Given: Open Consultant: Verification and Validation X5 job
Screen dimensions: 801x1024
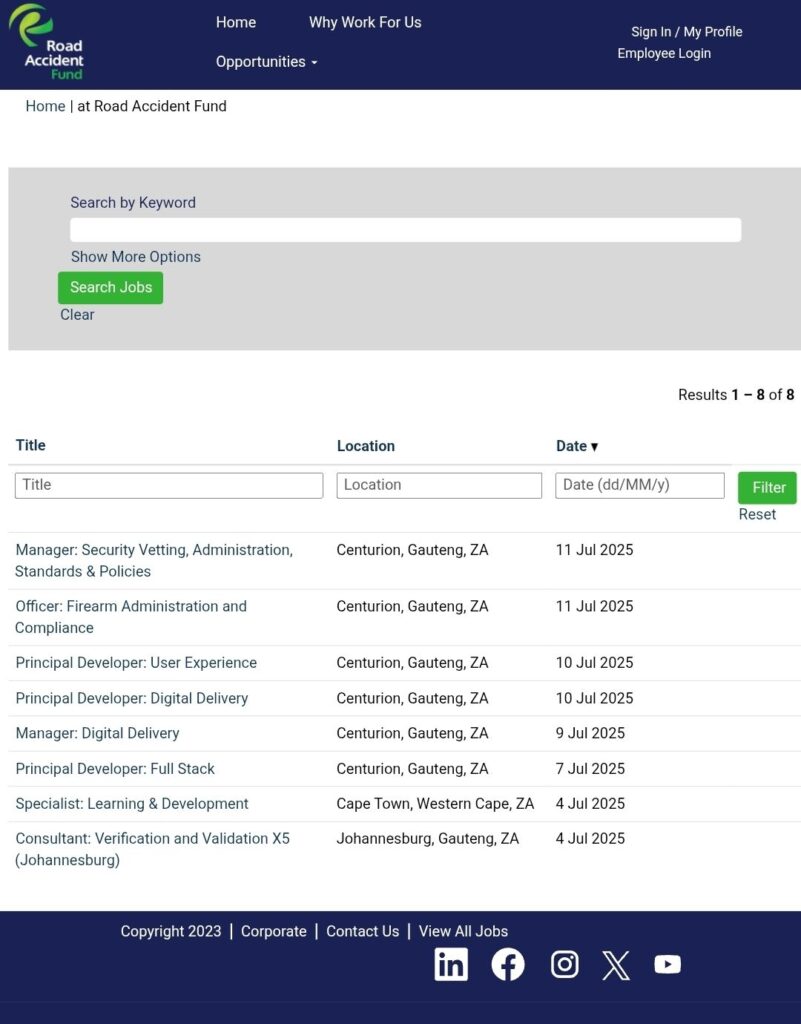Looking at the screenshot, I should pos(153,849).
